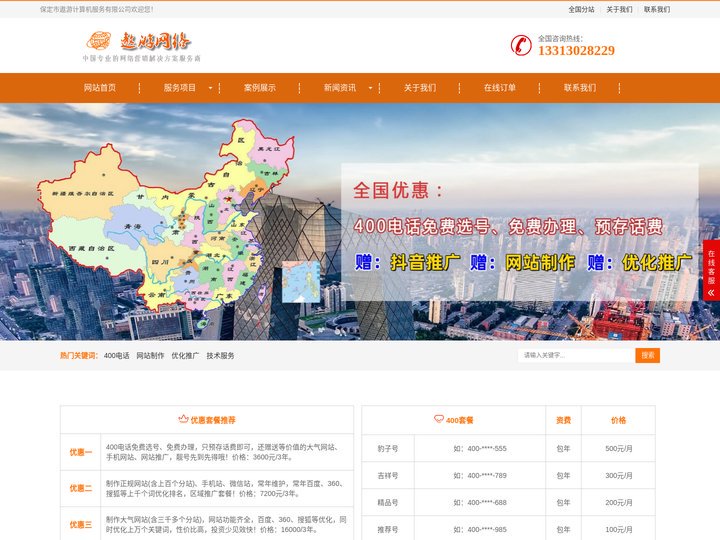720x540 pixels.
Task: Click example number 400-****-789
Action: click(x=487, y=476)
